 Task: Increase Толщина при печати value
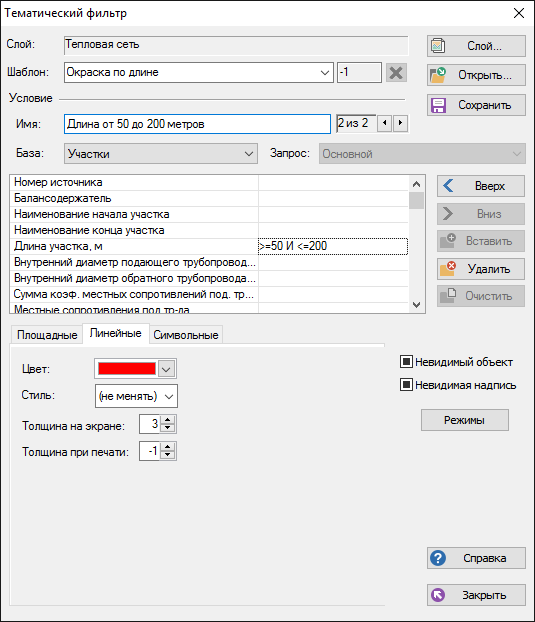click(168, 447)
